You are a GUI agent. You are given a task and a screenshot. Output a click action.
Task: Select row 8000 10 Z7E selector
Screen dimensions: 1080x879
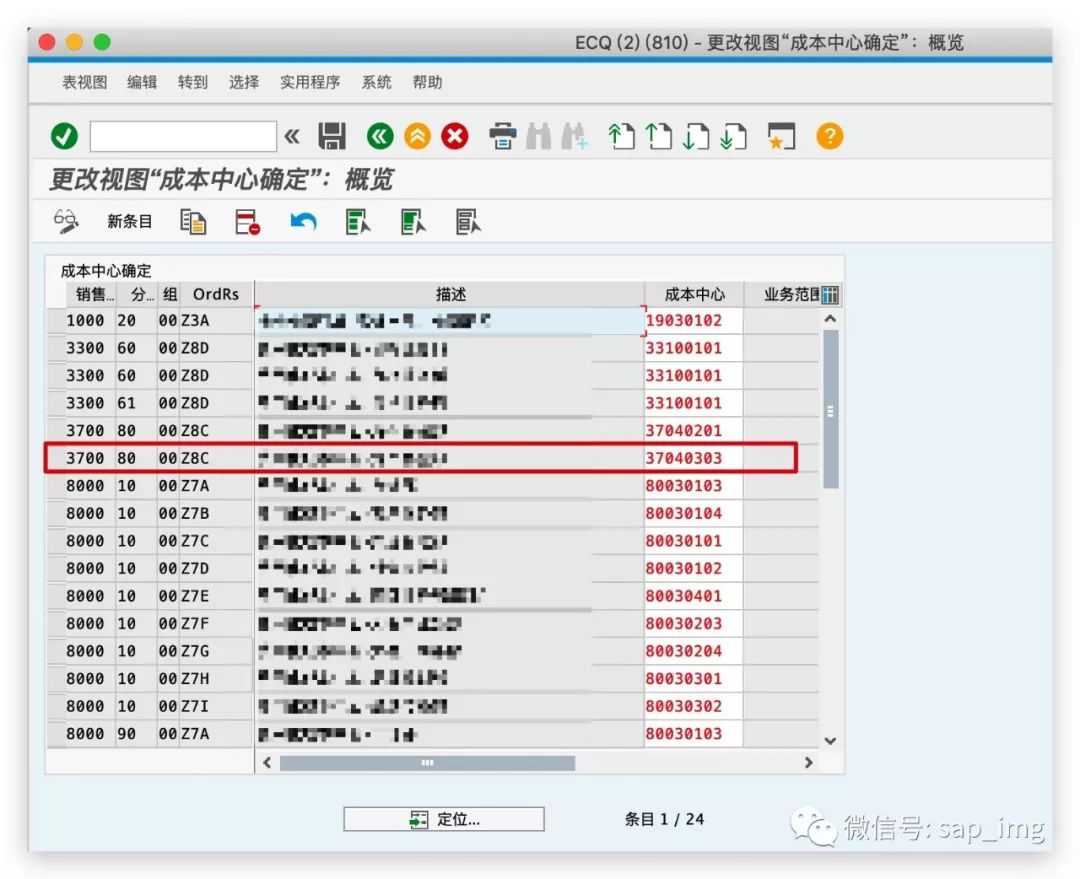(x=56, y=596)
